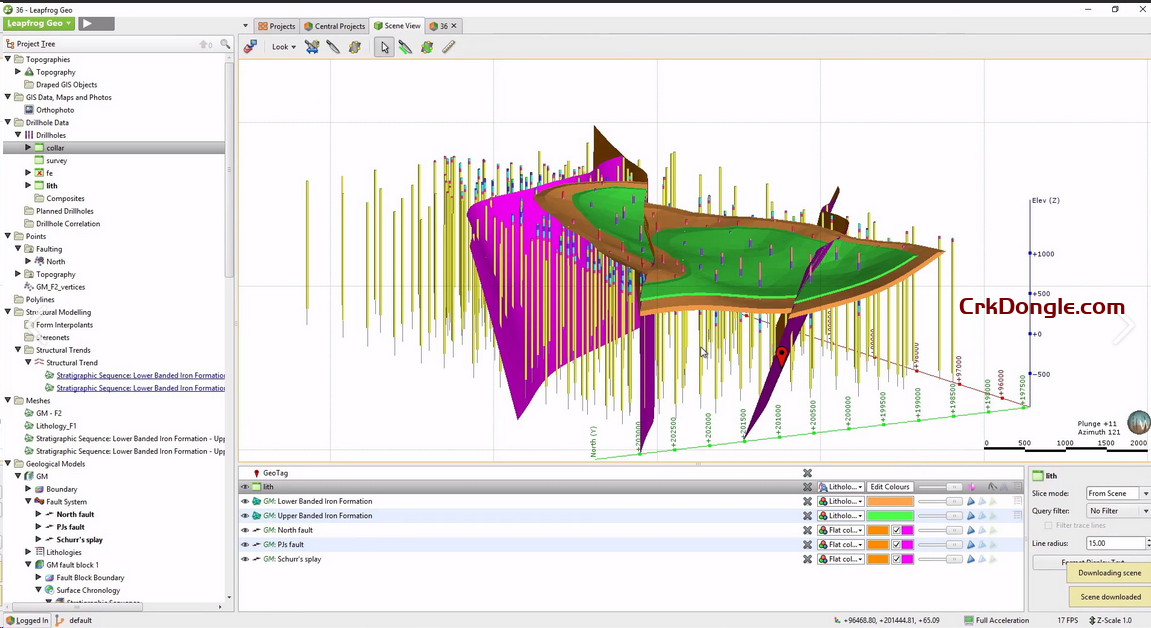
Task: Click the GeoTag marker icon in the shape list
Action: 258,472
